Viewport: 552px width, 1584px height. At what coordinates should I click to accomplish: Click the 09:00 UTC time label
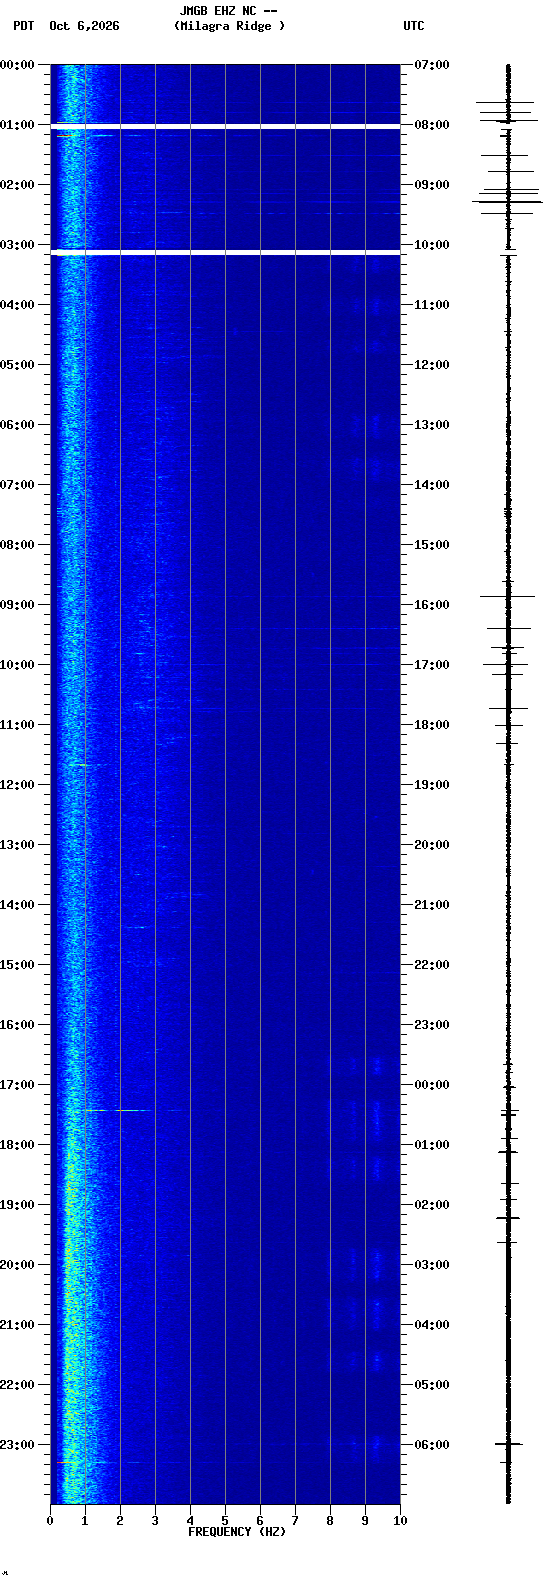[432, 185]
